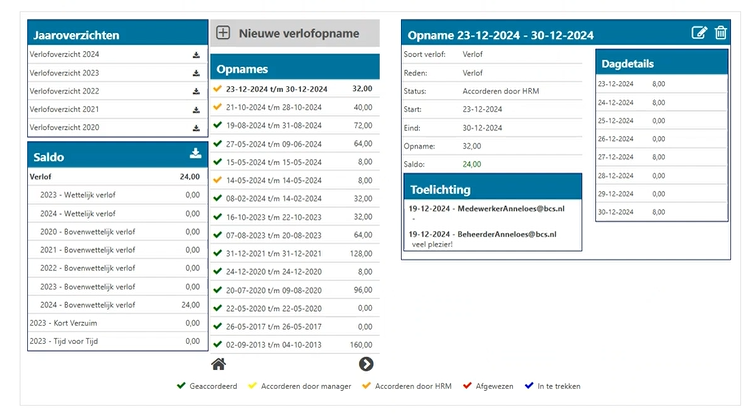Image resolution: width=753 pixels, height=417 pixels.
Task: Download Verlofoverzicht 2022 report
Action: 197,91
